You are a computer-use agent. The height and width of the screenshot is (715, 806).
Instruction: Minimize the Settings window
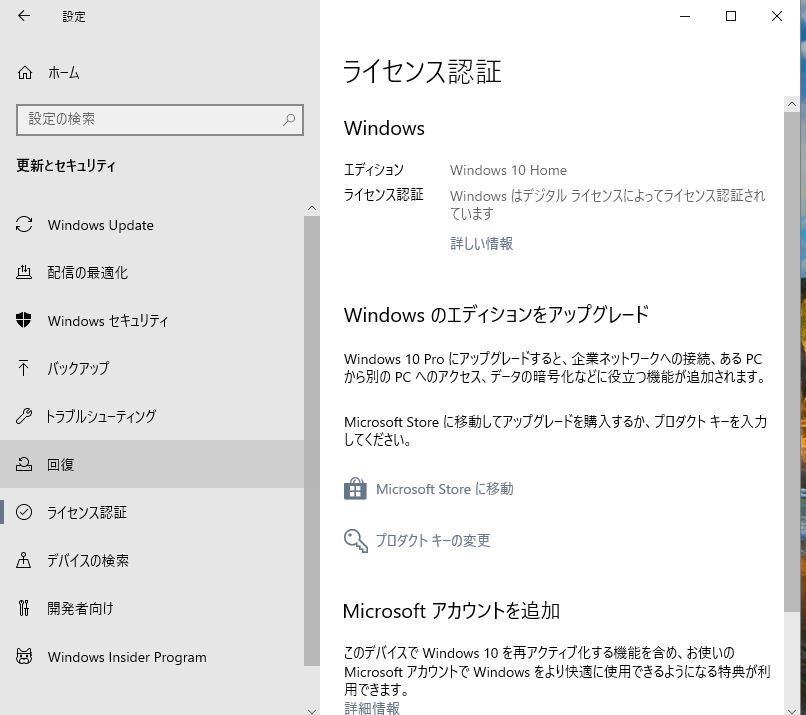[685, 16]
